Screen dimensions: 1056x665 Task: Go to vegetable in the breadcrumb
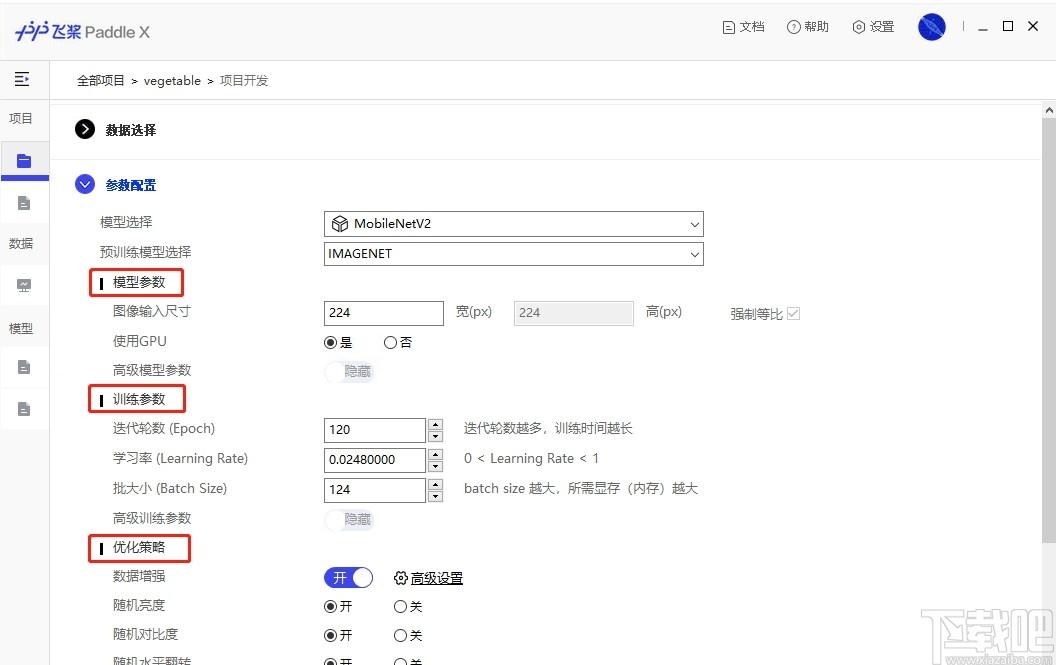point(172,81)
